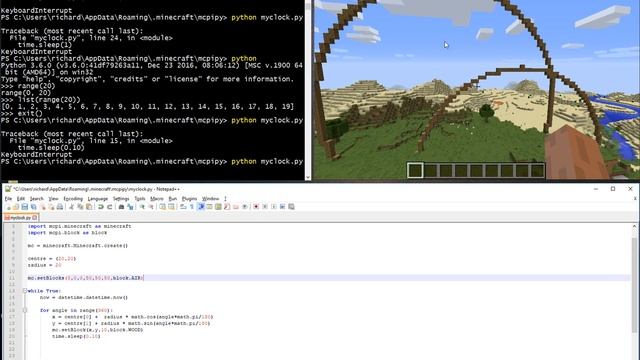Click the user-defined language toolbar icon
The height and width of the screenshot is (360, 640).
coord(209,207)
